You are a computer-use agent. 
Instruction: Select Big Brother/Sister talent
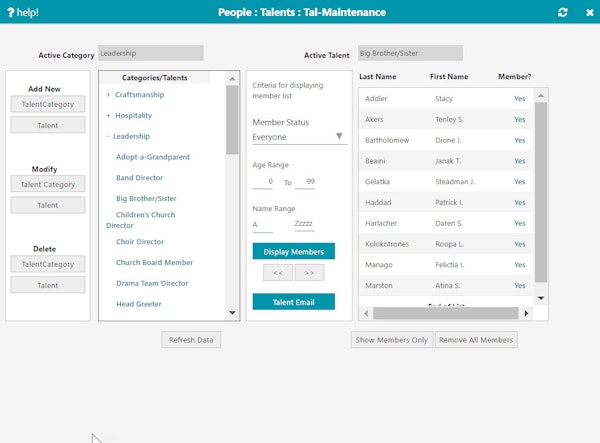[x=146, y=199]
